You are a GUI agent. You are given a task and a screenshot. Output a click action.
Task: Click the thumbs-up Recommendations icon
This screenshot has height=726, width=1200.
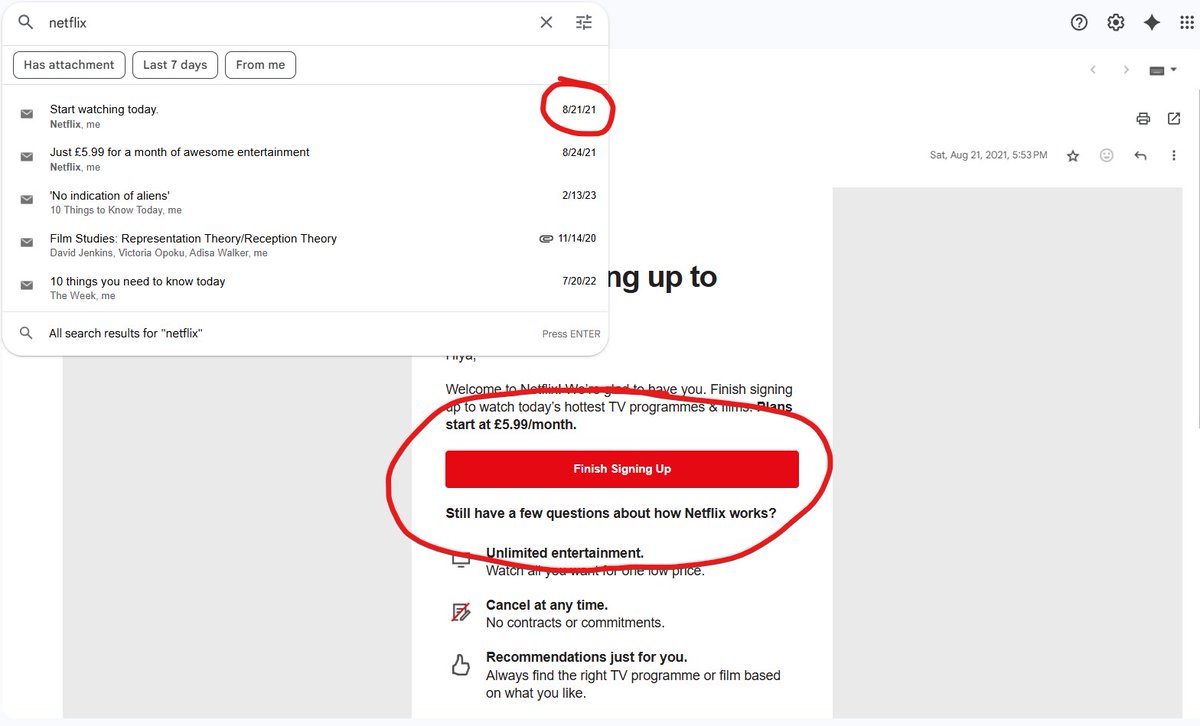tap(461, 665)
